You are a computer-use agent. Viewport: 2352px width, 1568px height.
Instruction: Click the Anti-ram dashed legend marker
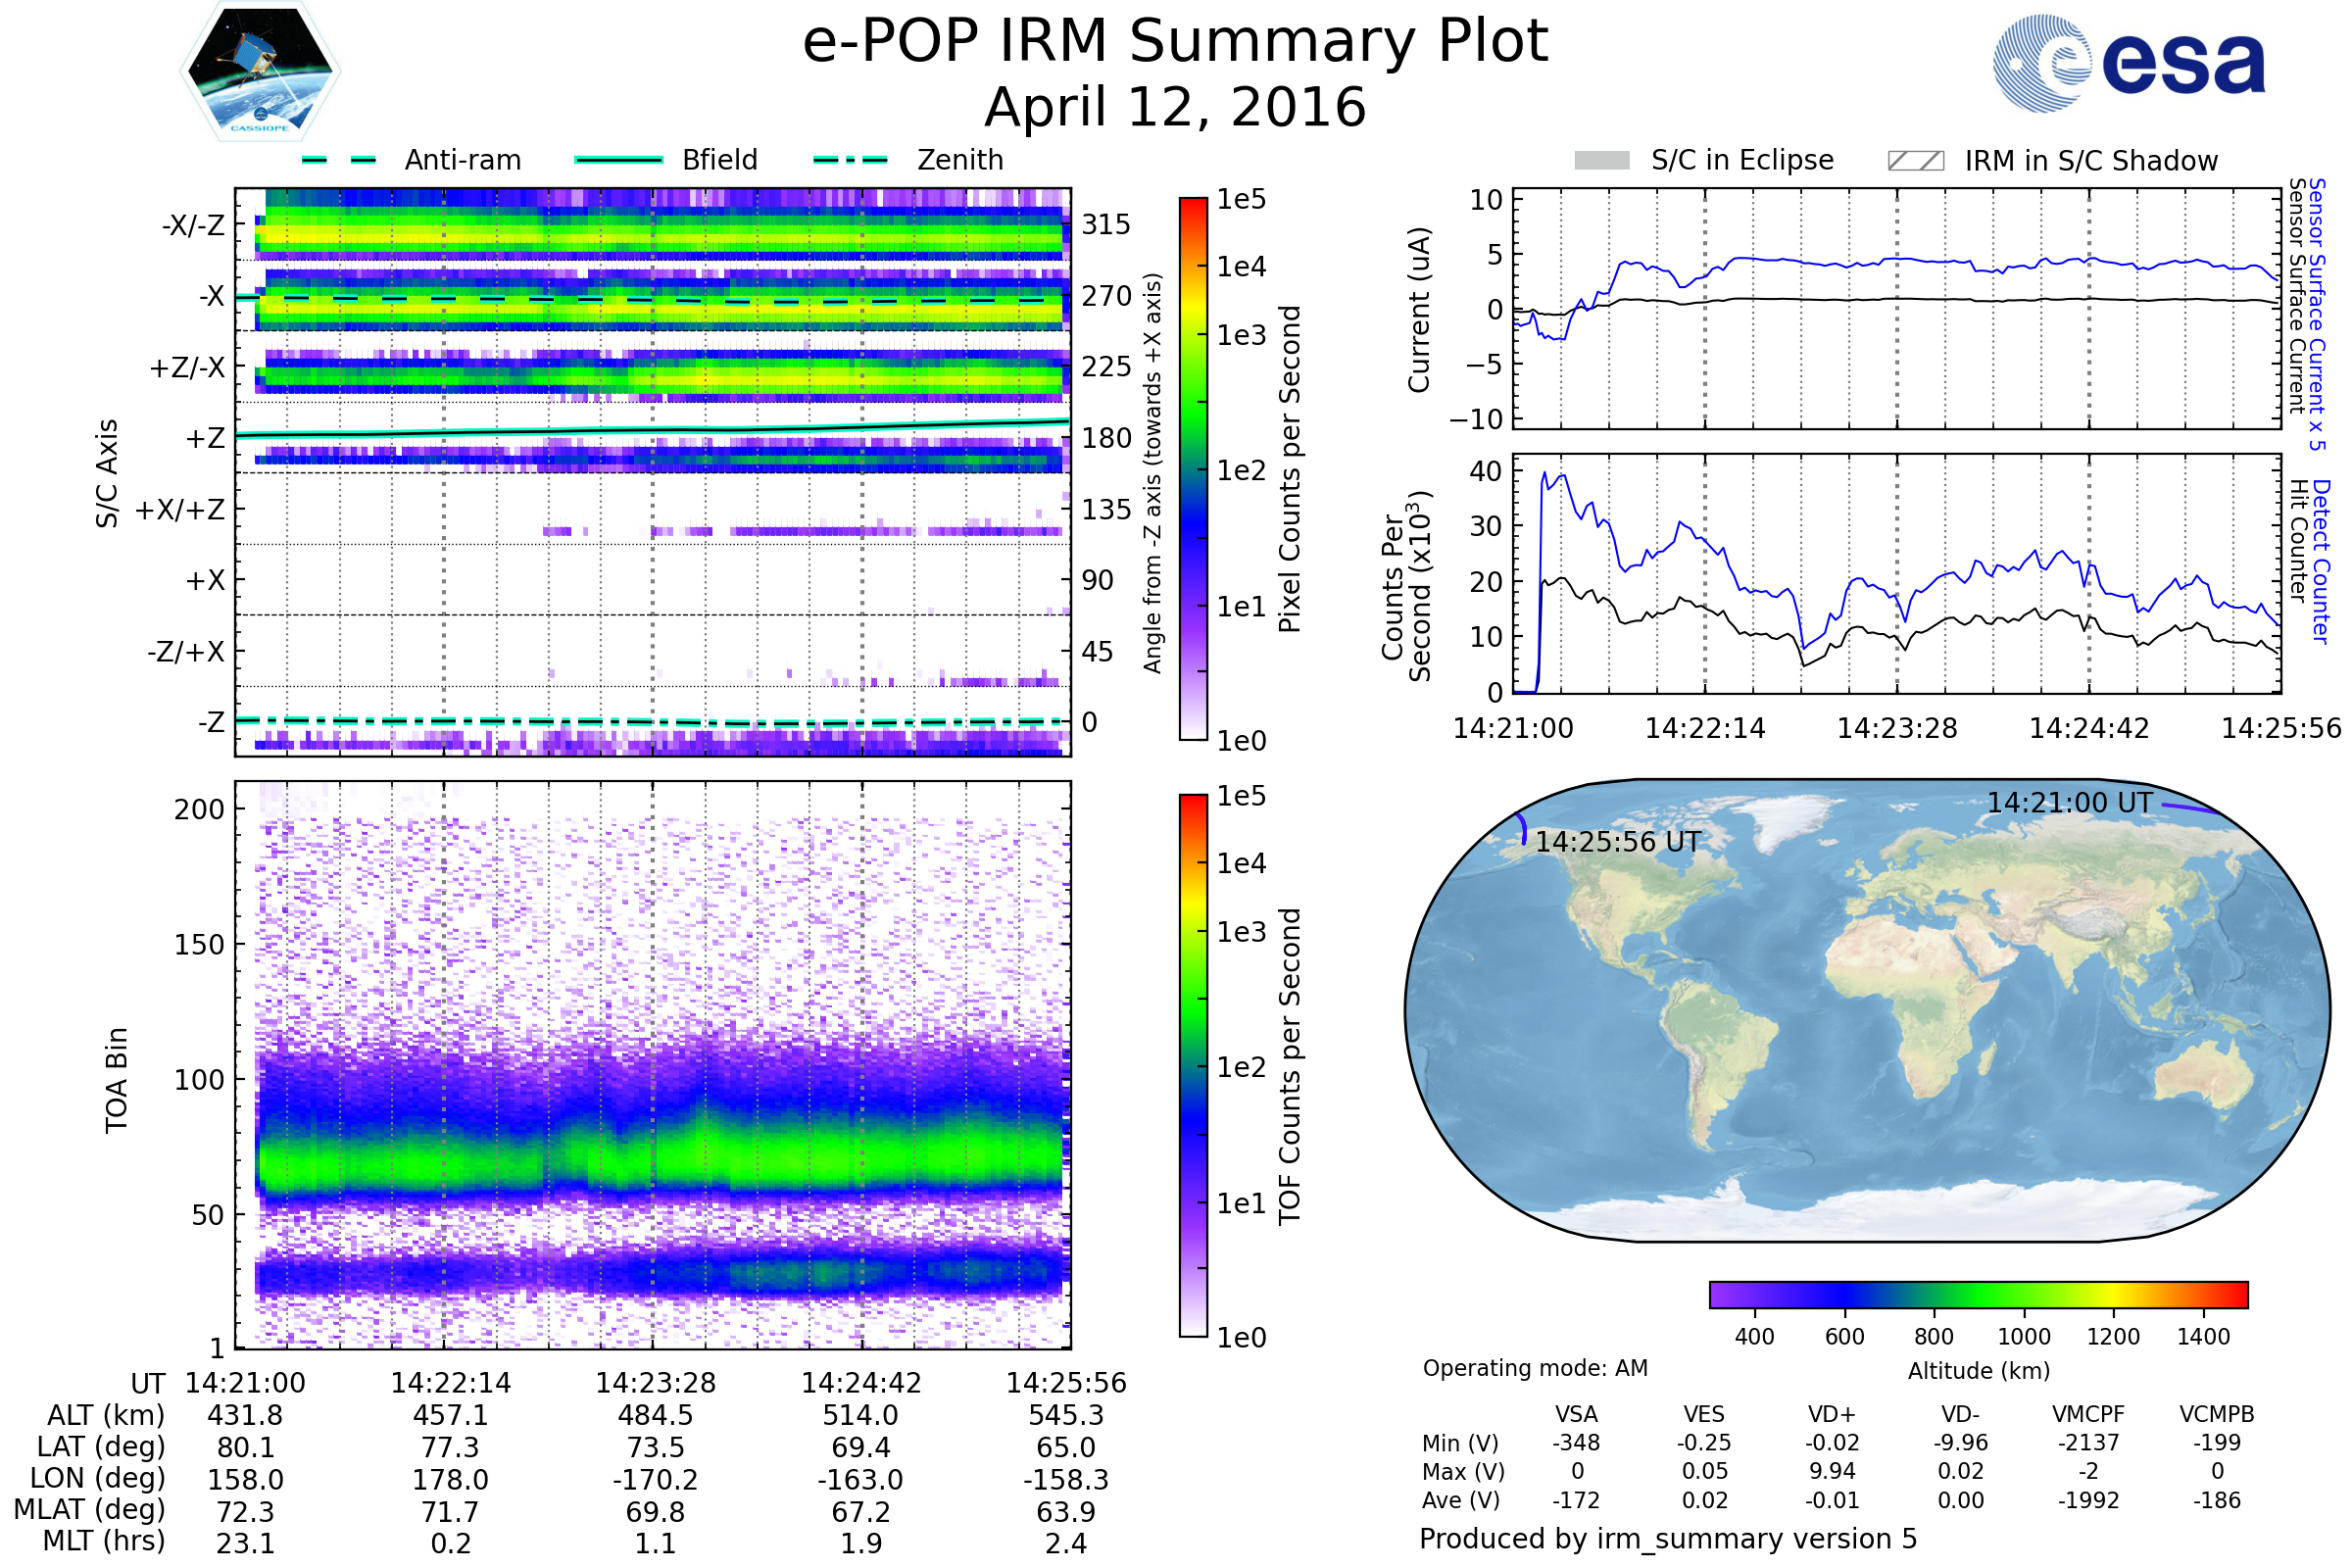click(x=339, y=160)
